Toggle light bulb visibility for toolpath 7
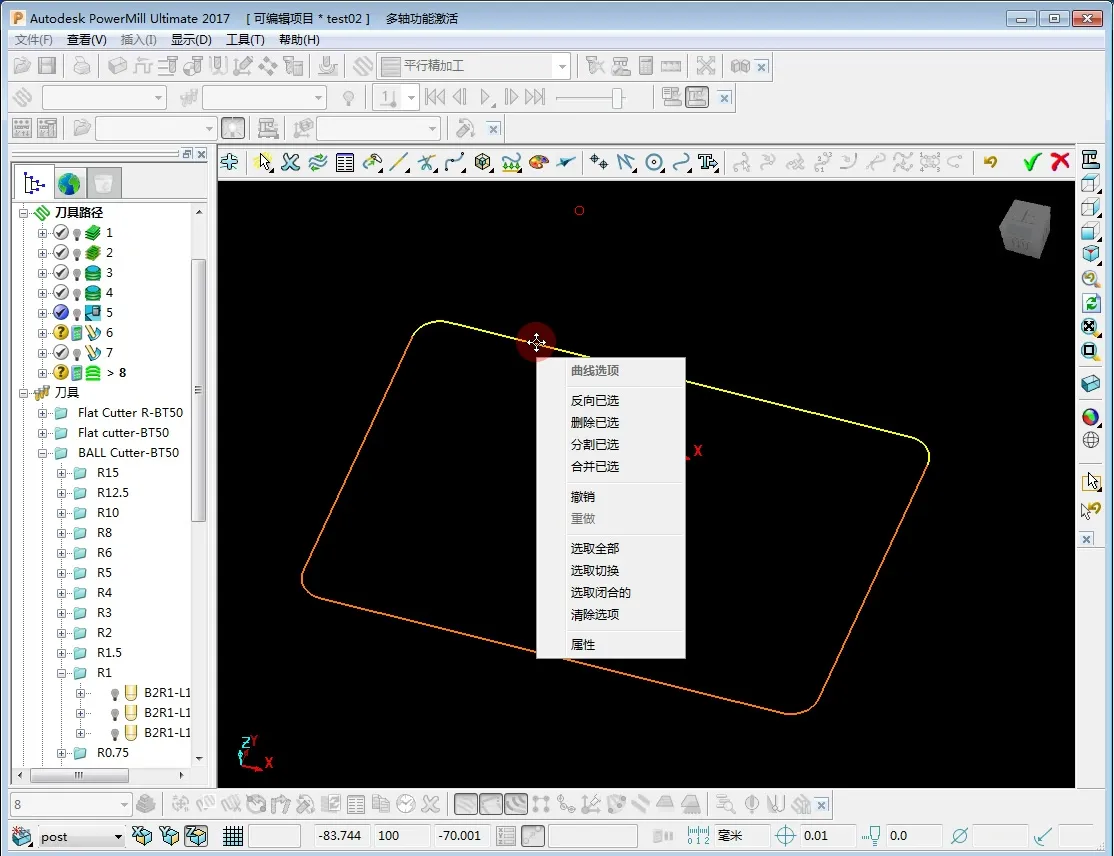This screenshot has width=1114, height=856. coord(76,353)
